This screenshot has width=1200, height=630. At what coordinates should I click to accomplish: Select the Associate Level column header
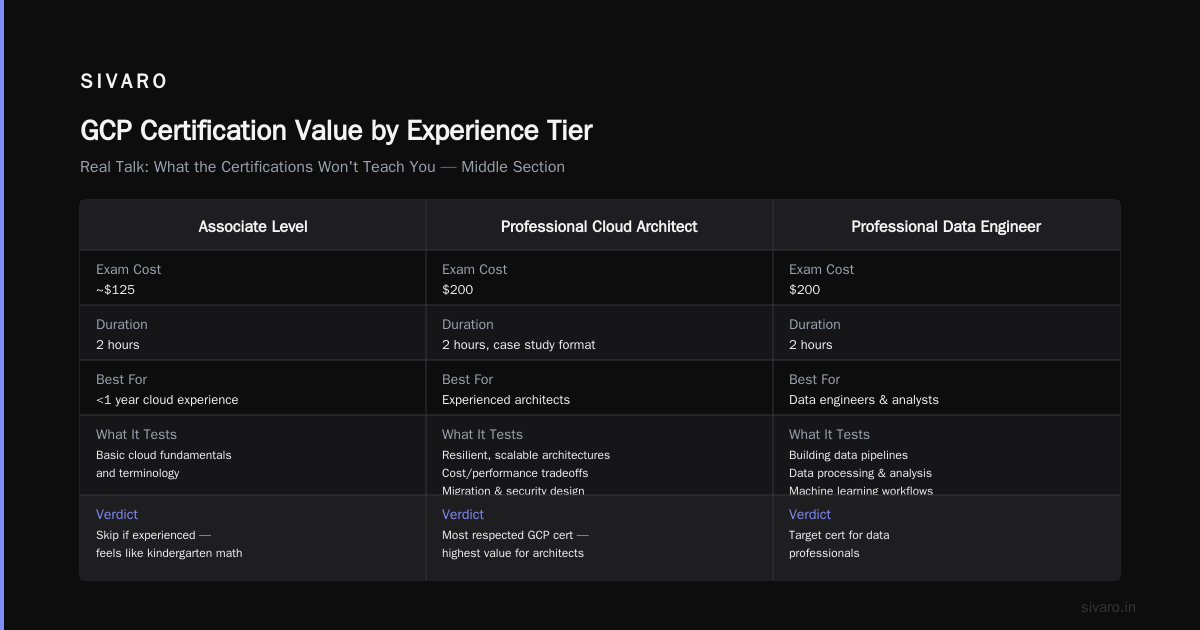point(253,227)
